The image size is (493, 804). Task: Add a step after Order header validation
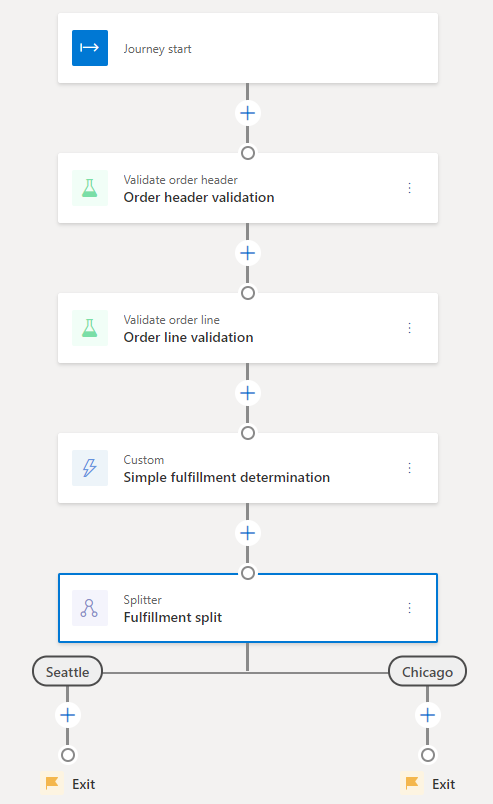click(x=248, y=253)
